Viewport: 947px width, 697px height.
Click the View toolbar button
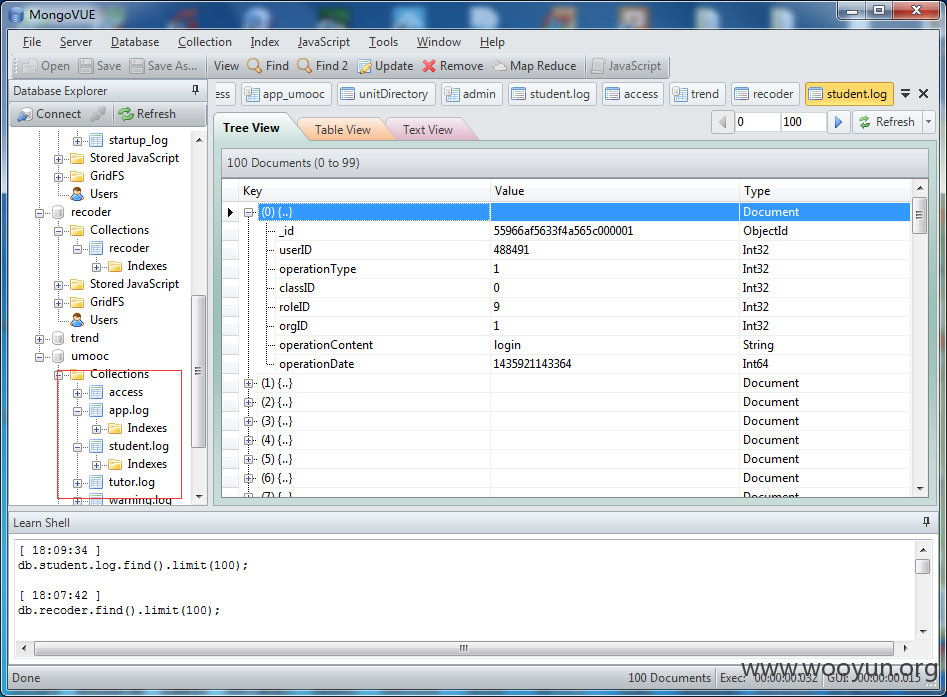click(226, 66)
